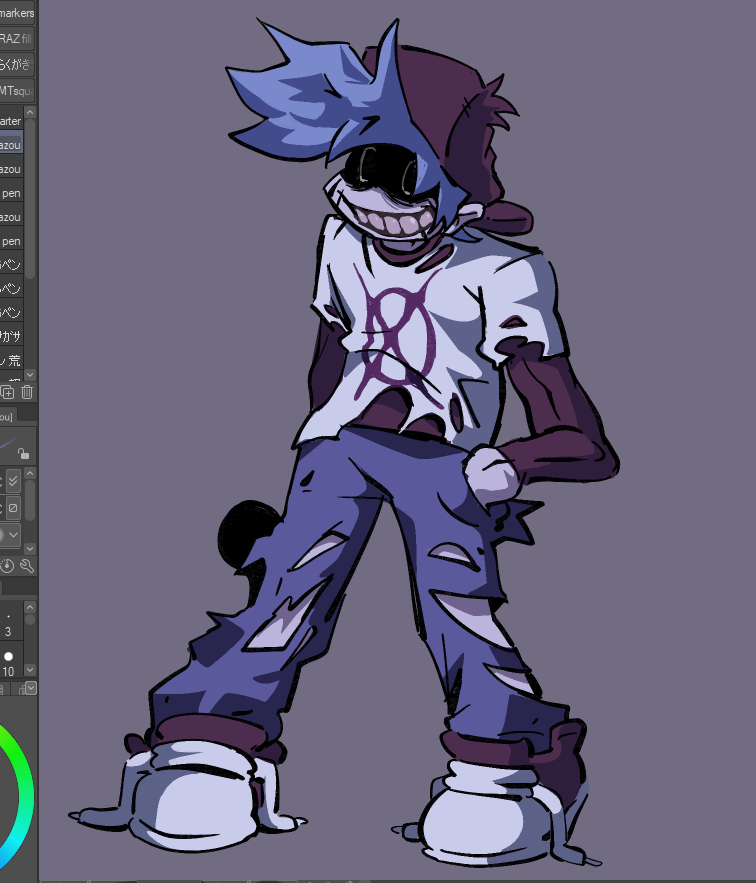The width and height of the screenshot is (756, 883).
Task: Click brush size panel scroll-up arrow
Action: click(x=30, y=606)
